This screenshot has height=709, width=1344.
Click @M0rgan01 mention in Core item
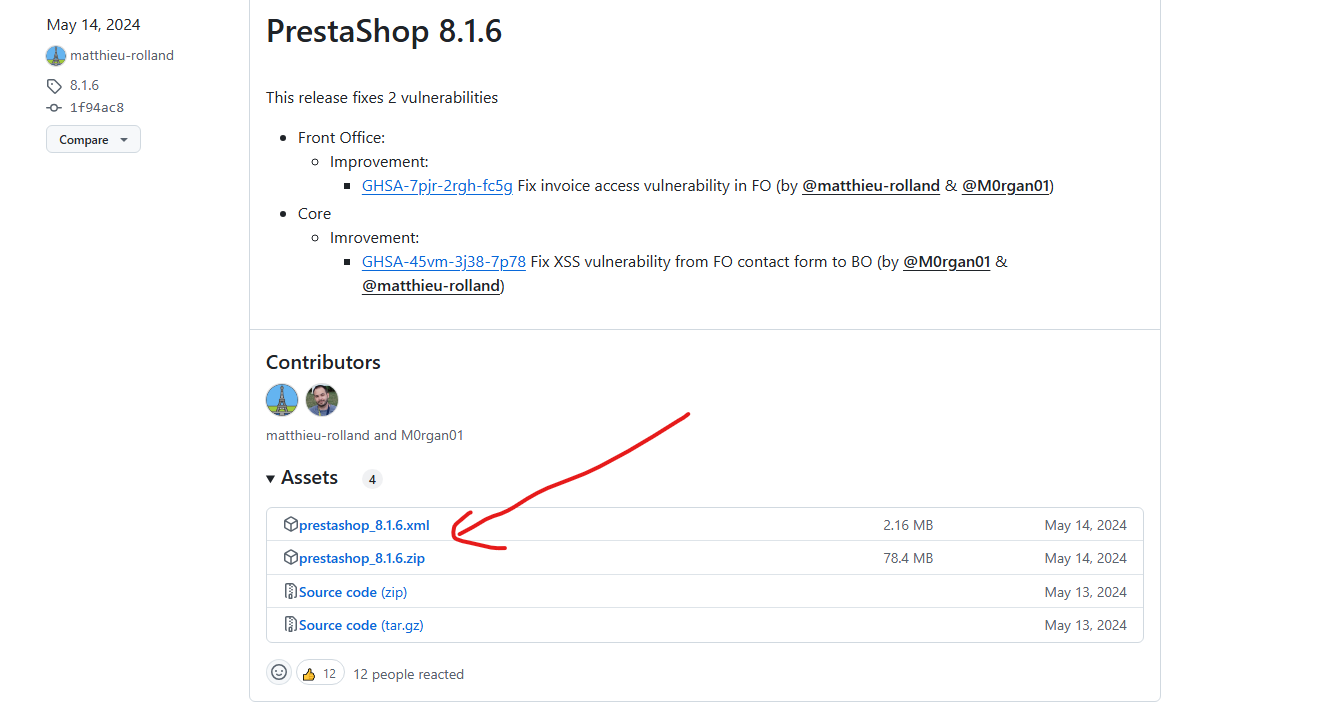[x=947, y=262]
